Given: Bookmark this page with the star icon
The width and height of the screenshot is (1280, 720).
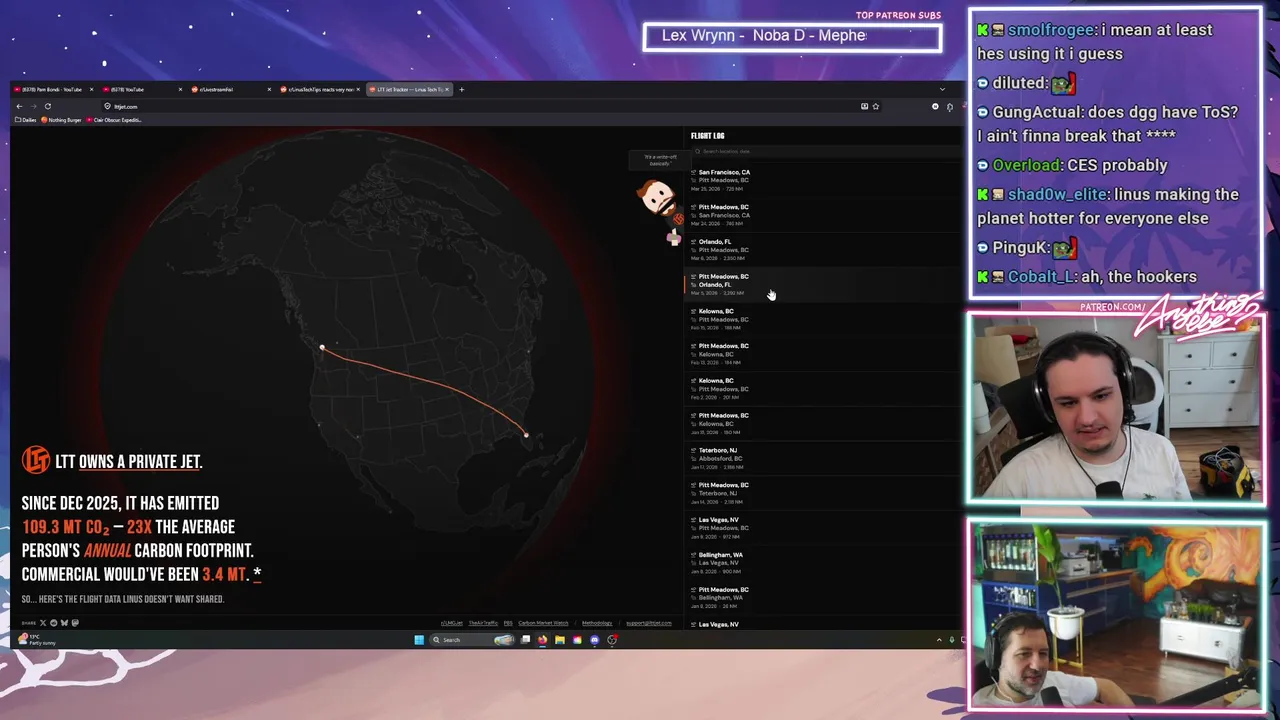Looking at the screenshot, I should 876,106.
